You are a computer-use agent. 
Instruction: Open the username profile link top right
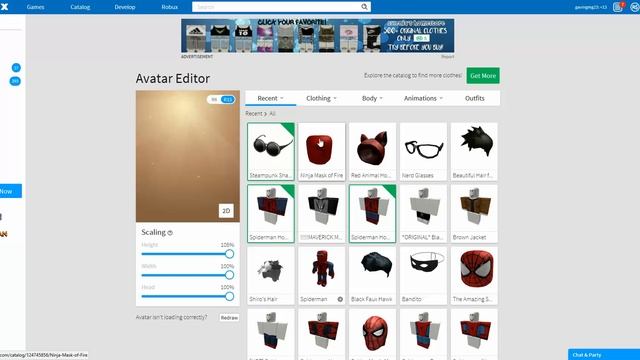[590, 7]
